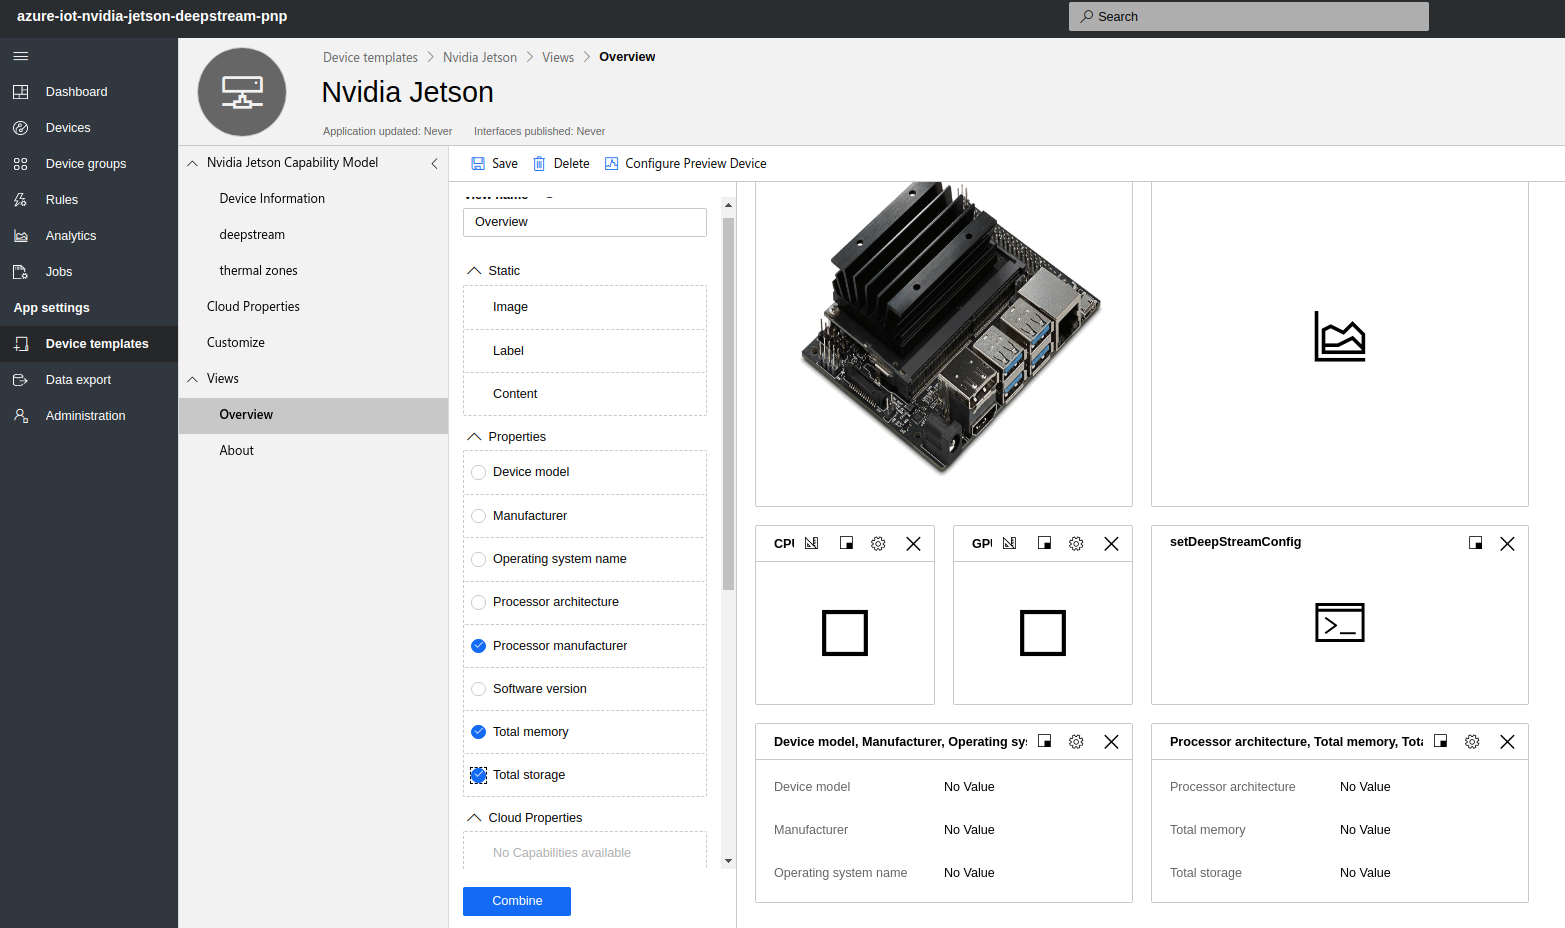This screenshot has width=1565, height=928.
Task: Collapse the Cloud Properties section in the capabilities list
Action: [474, 818]
